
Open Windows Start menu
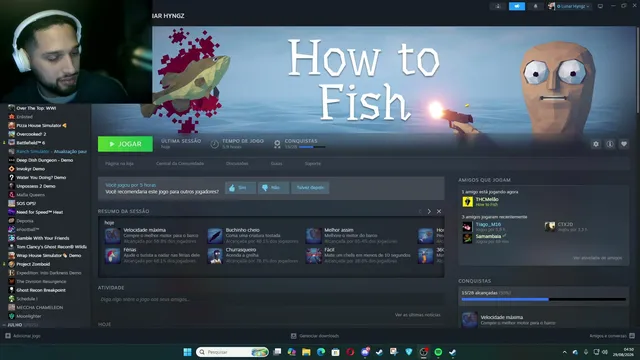[187, 352]
